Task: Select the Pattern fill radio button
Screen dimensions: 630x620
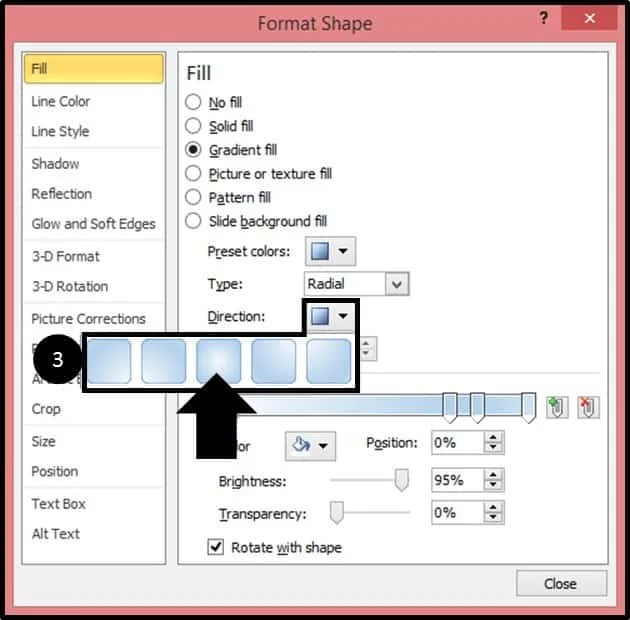Action: tap(193, 197)
